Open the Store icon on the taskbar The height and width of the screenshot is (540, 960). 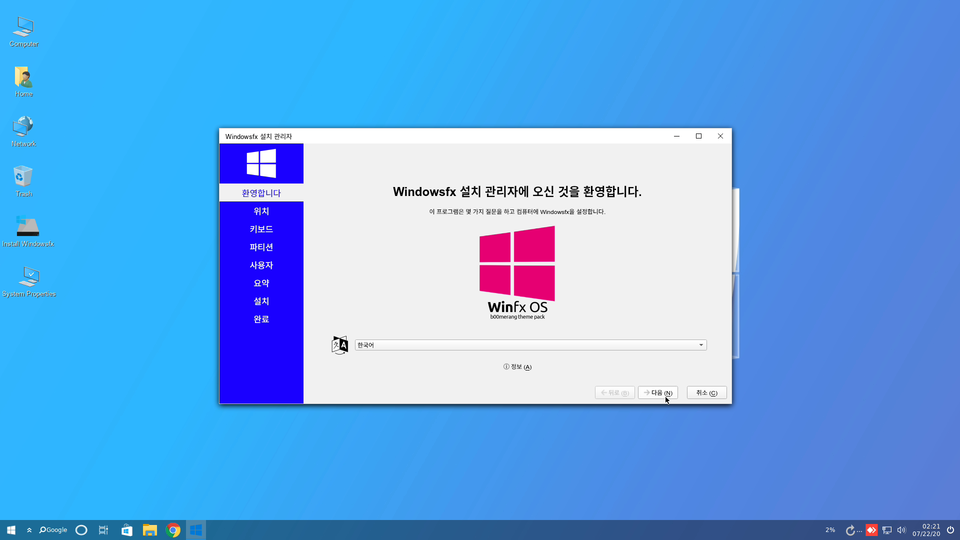tap(127, 530)
